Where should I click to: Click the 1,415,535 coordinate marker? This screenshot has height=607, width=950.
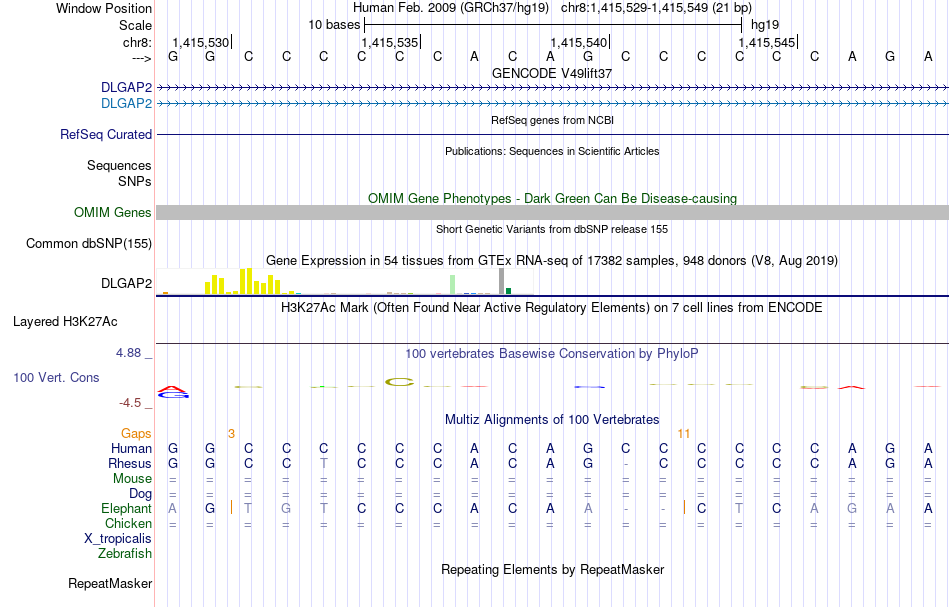[390, 42]
